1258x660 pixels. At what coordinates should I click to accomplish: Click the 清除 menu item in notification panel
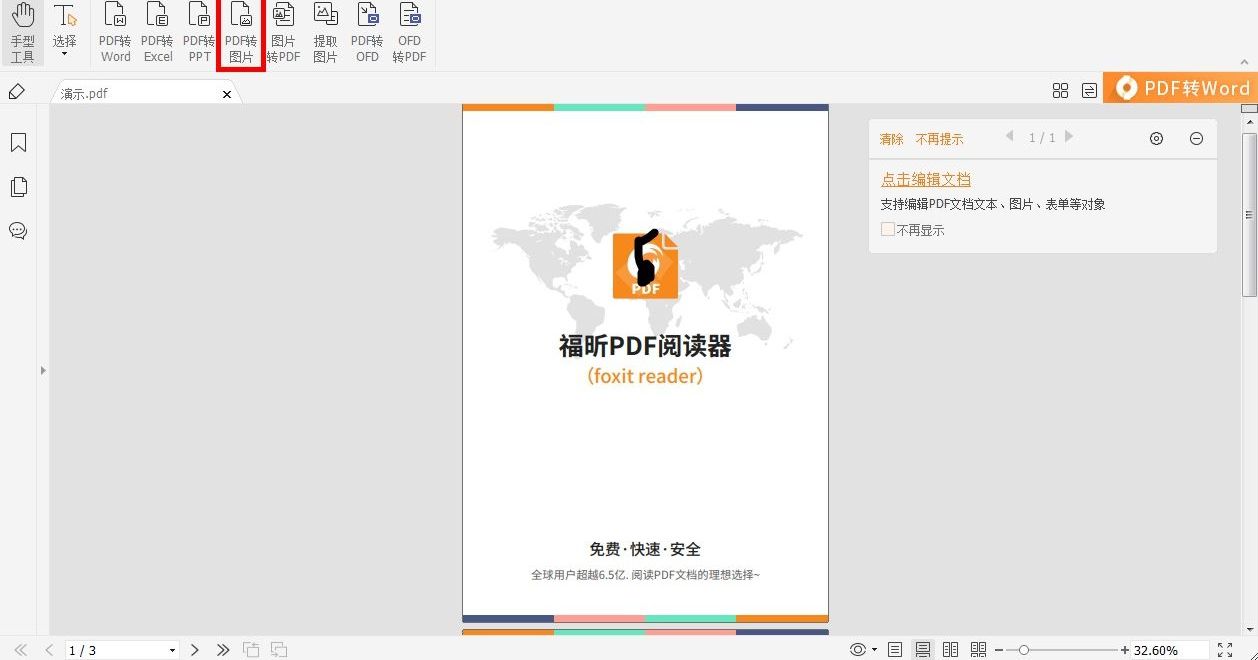(891, 139)
